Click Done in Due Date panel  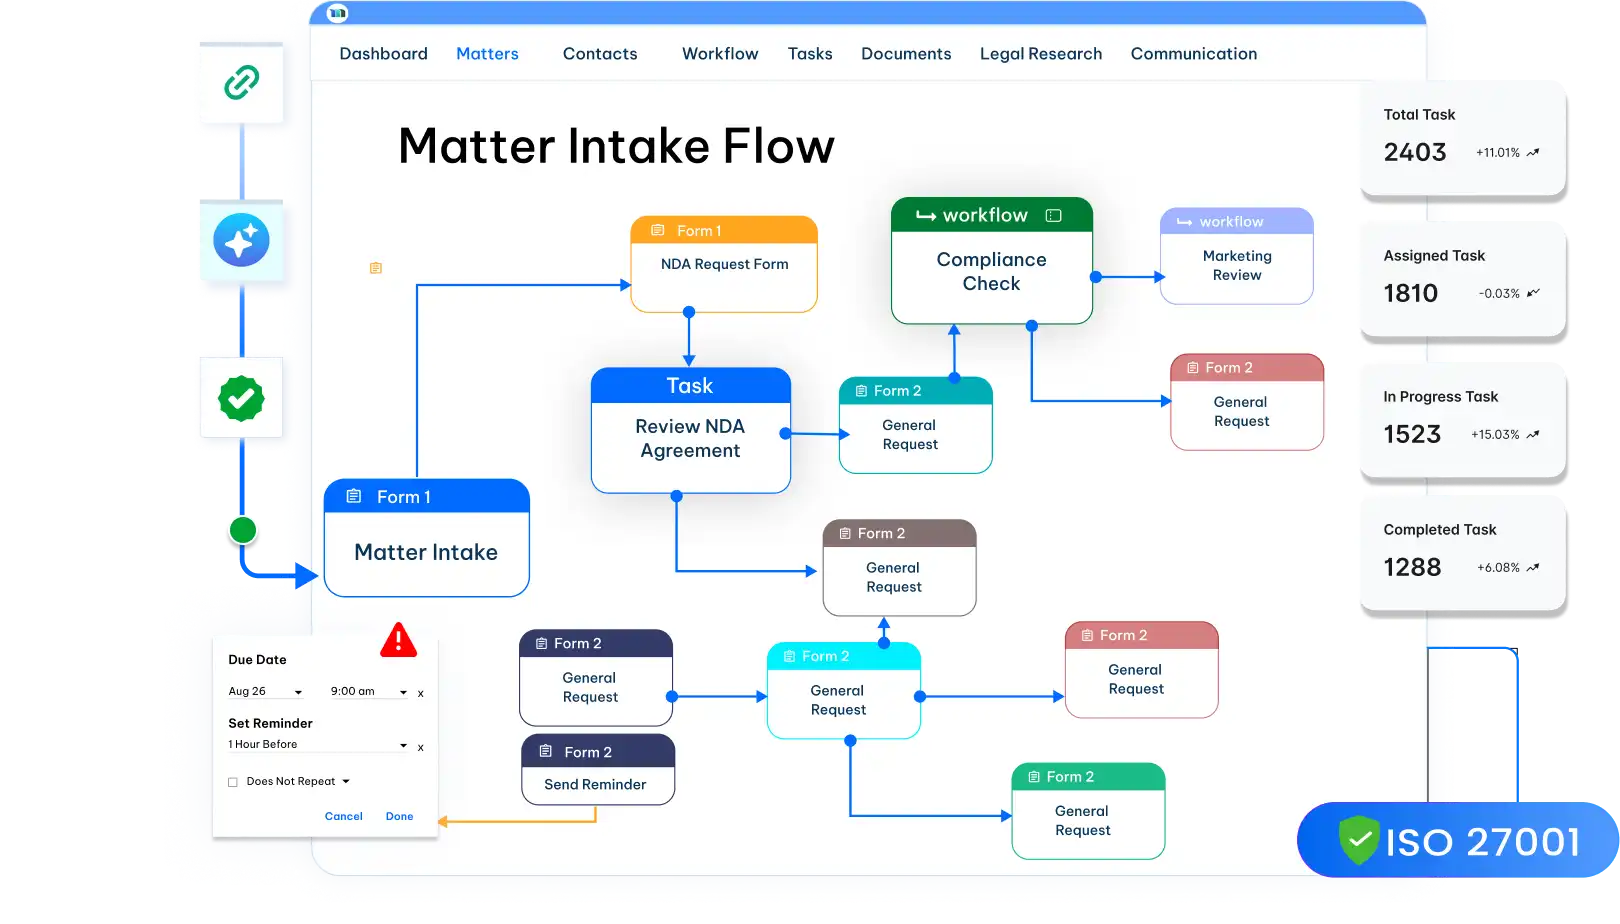point(399,816)
